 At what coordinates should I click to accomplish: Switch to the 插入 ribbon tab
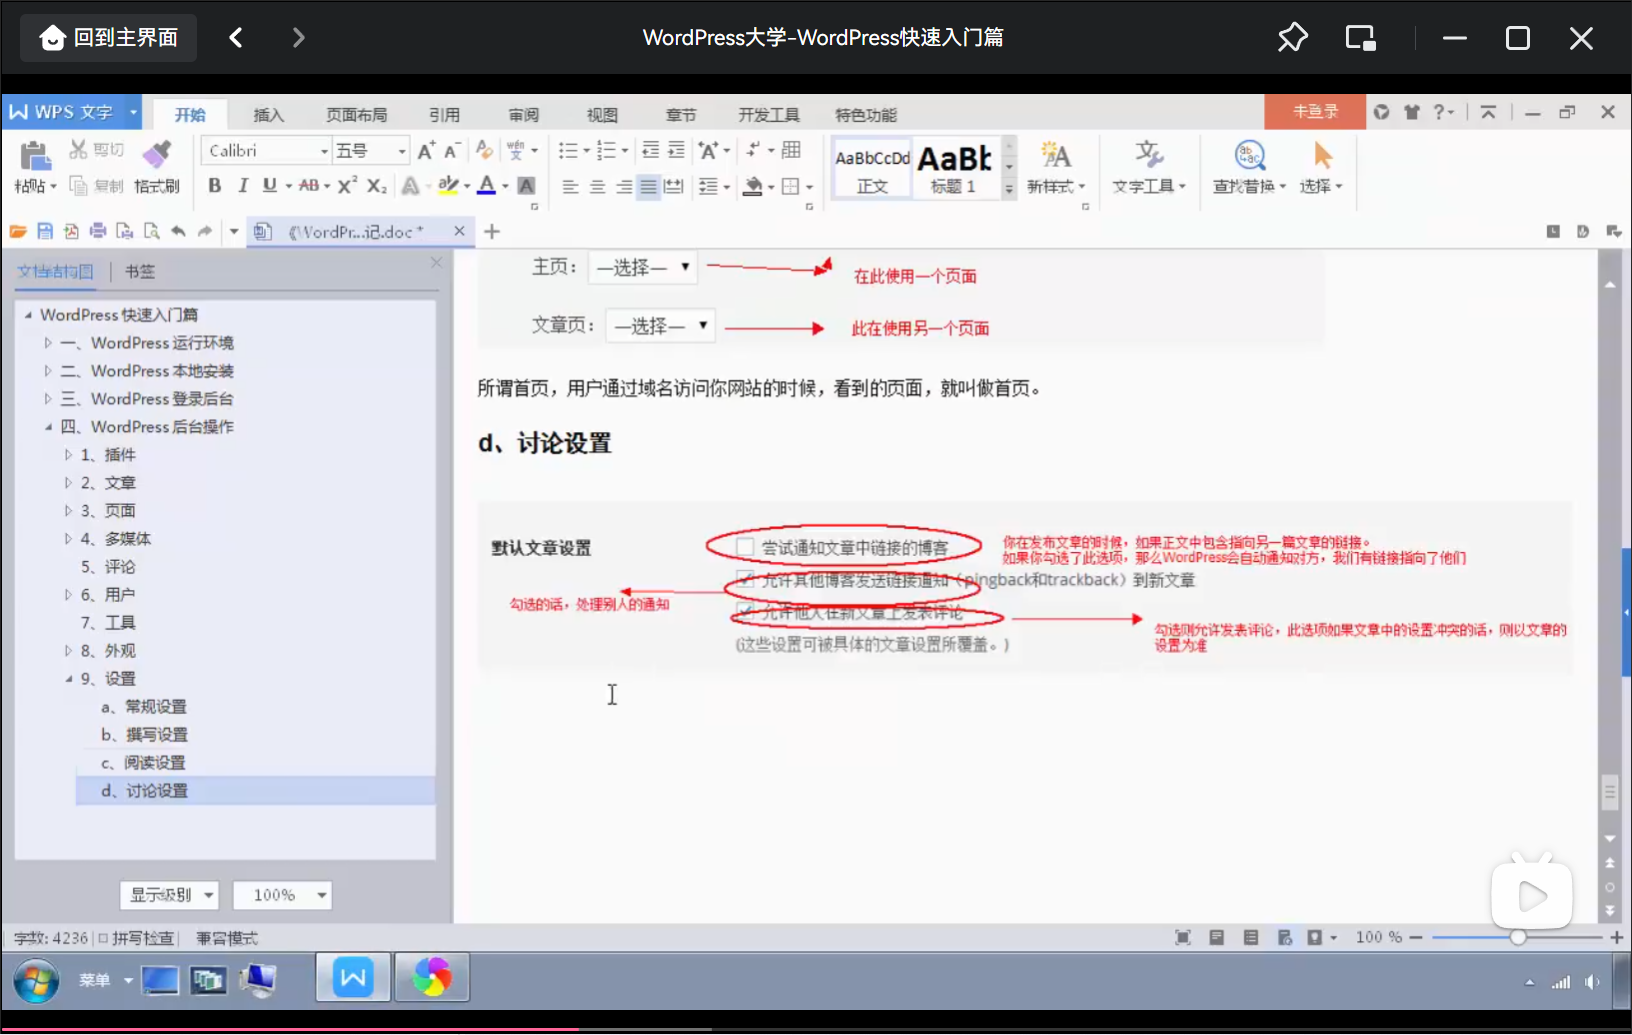pyautogui.click(x=268, y=115)
